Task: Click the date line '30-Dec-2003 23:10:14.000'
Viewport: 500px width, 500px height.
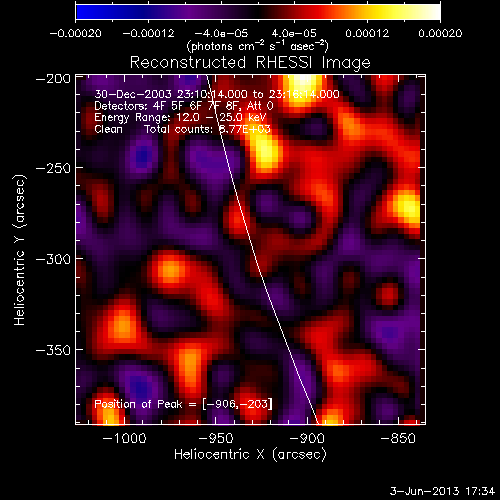Action: pos(171,94)
